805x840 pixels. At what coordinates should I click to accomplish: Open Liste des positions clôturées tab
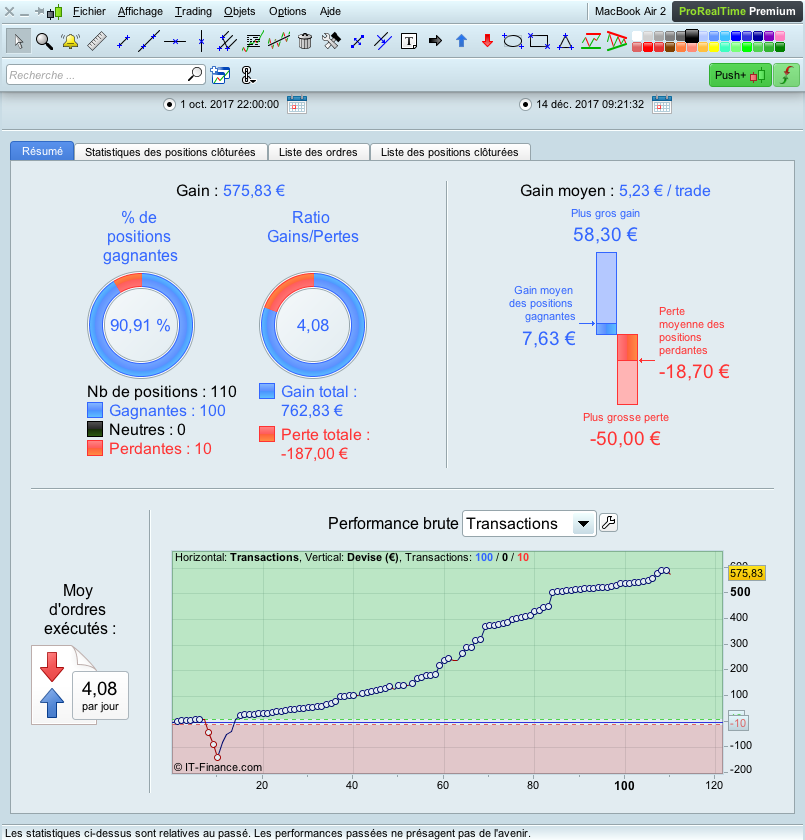(449, 152)
